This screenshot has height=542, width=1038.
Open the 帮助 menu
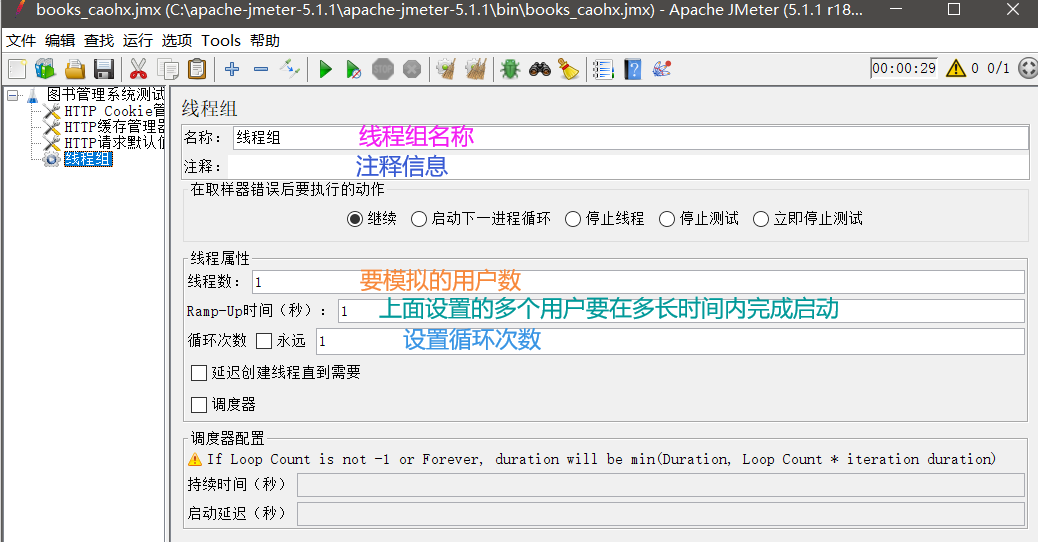pyautogui.click(x=265, y=41)
